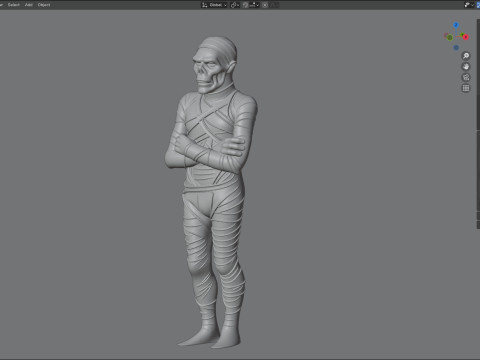Open the Object menu in the viewport header
Viewport: 480px width, 360px height.
pos(44,5)
